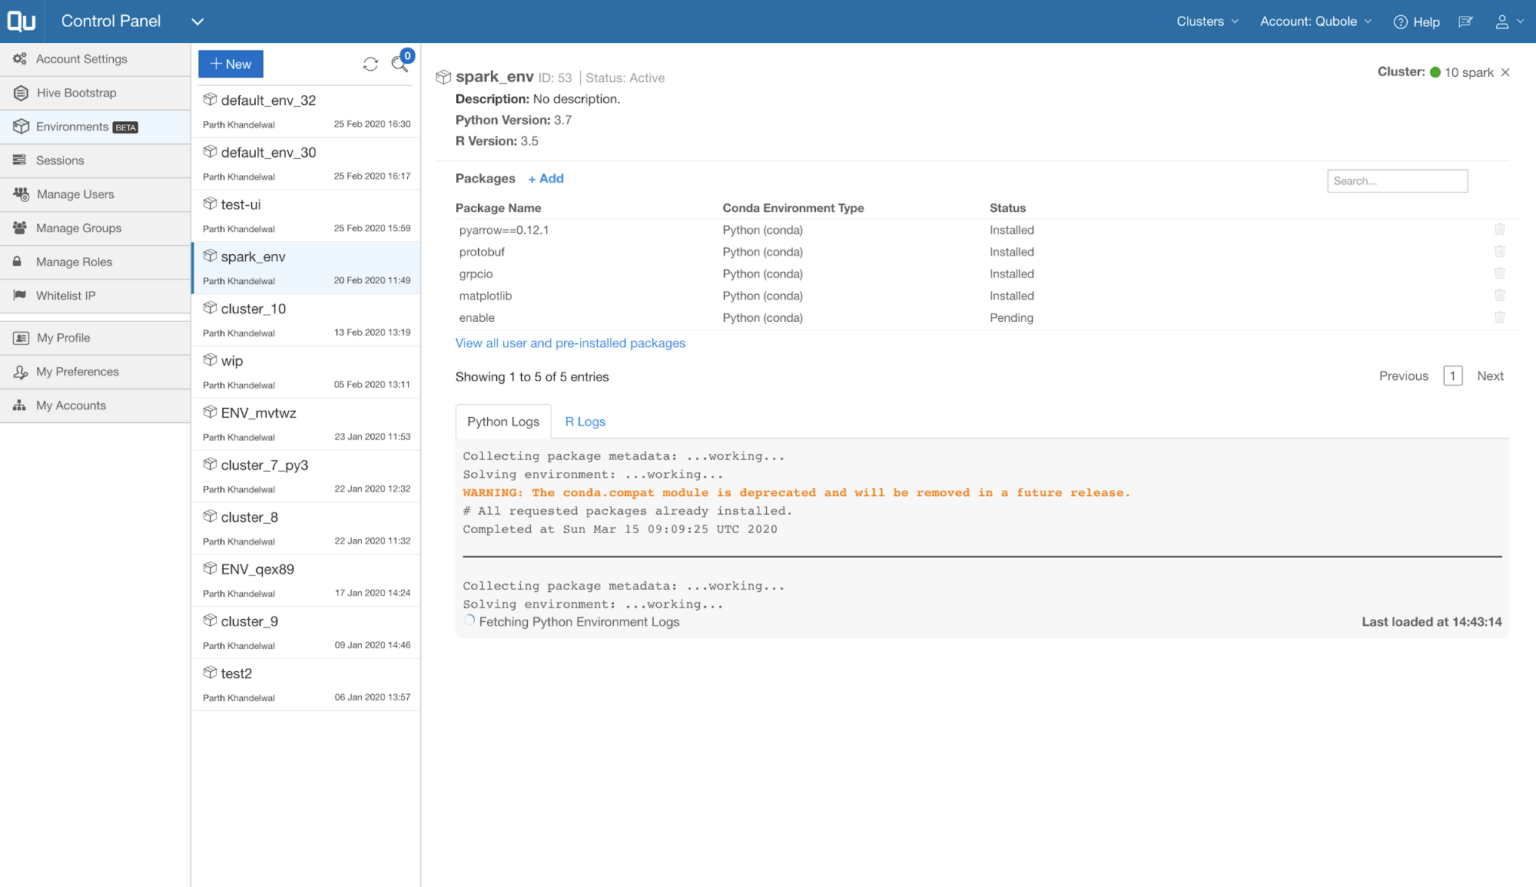Open notifications from the top bar
The image size is (1536, 887).
click(1464, 21)
